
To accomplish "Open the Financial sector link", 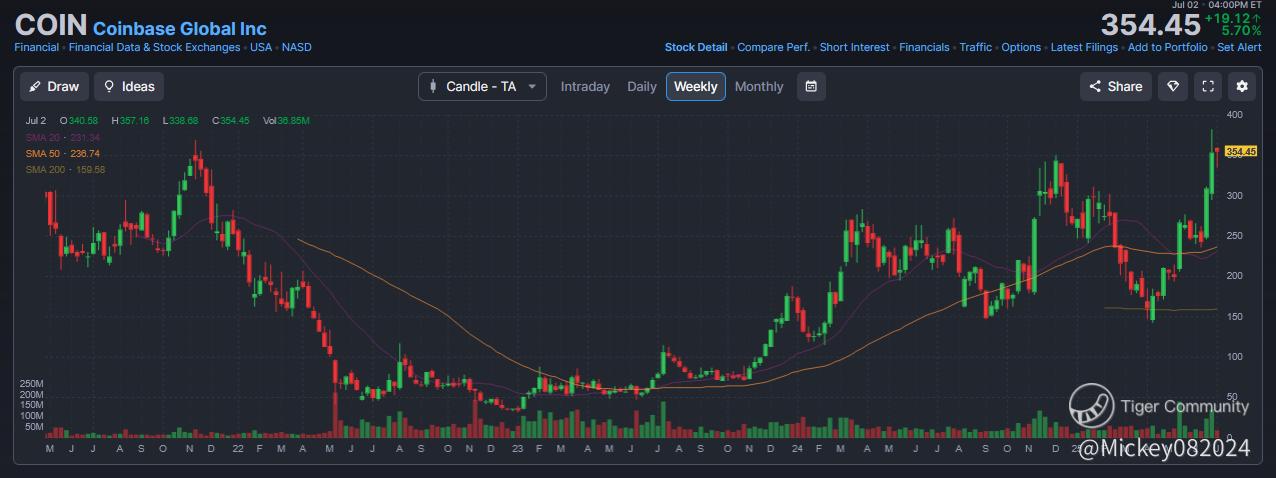I will pyautogui.click(x=36, y=47).
